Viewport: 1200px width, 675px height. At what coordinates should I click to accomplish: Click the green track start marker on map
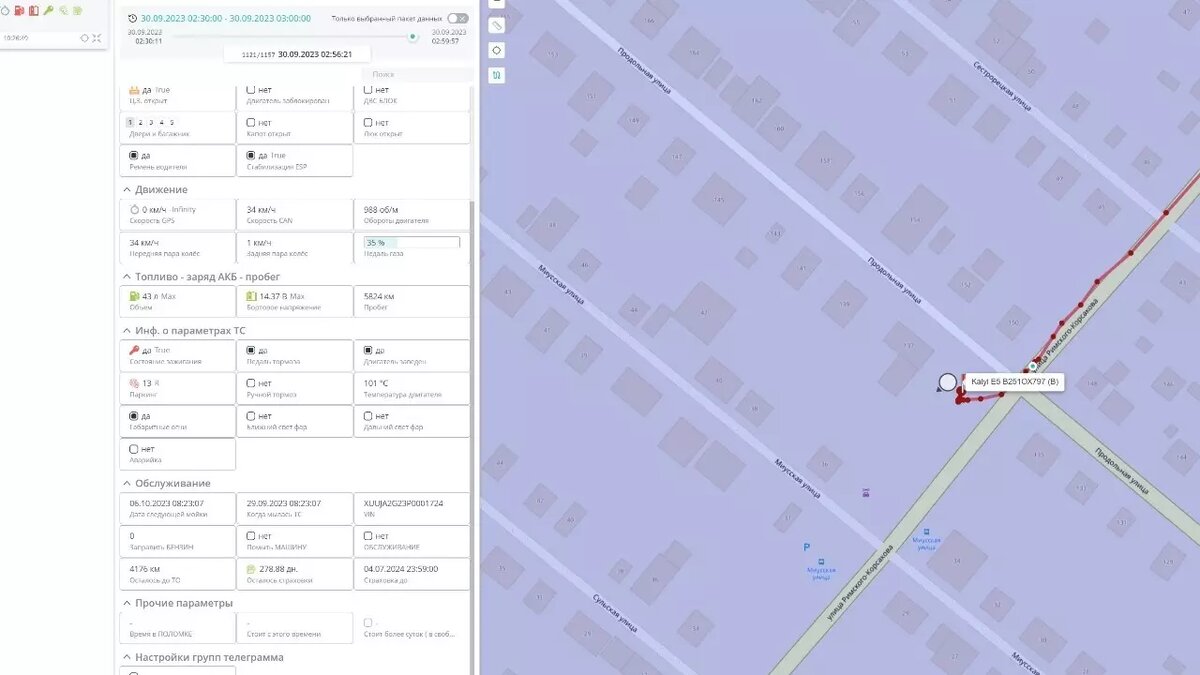pos(1033,366)
